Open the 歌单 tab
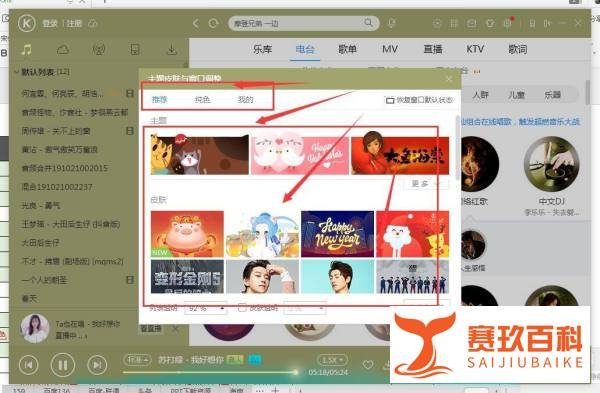Image resolution: width=600 pixels, height=393 pixels. click(x=347, y=49)
